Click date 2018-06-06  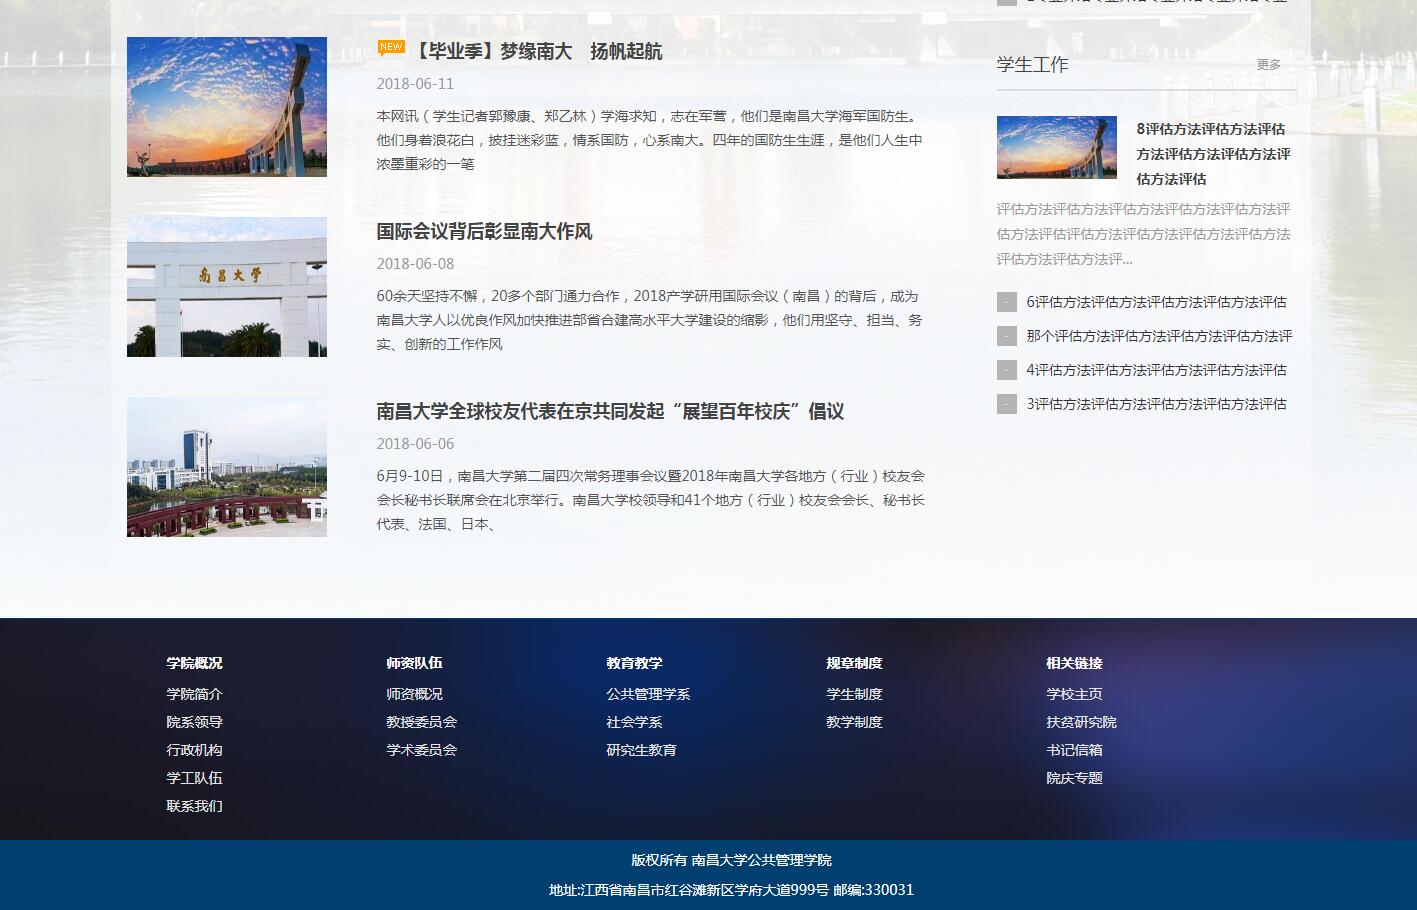[x=415, y=444]
